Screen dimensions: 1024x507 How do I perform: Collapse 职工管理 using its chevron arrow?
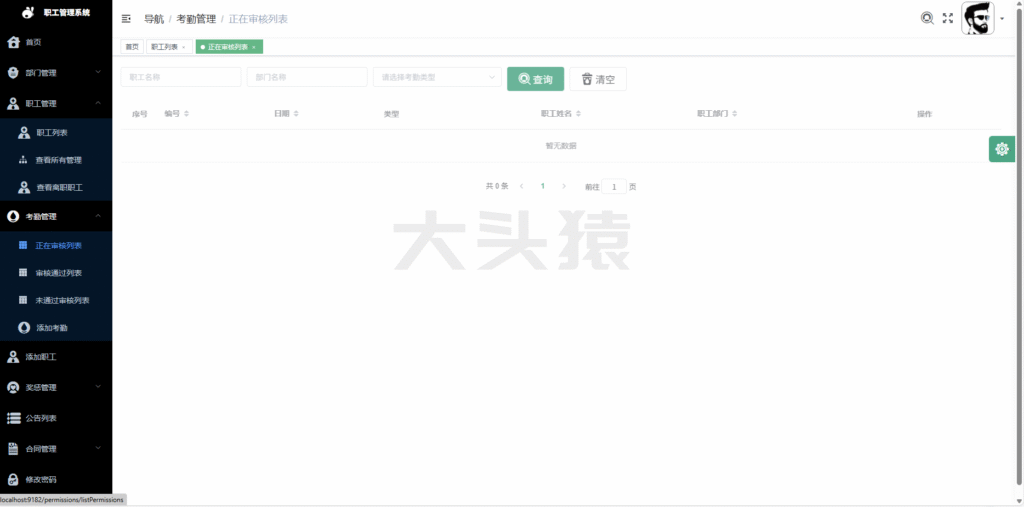coord(98,103)
